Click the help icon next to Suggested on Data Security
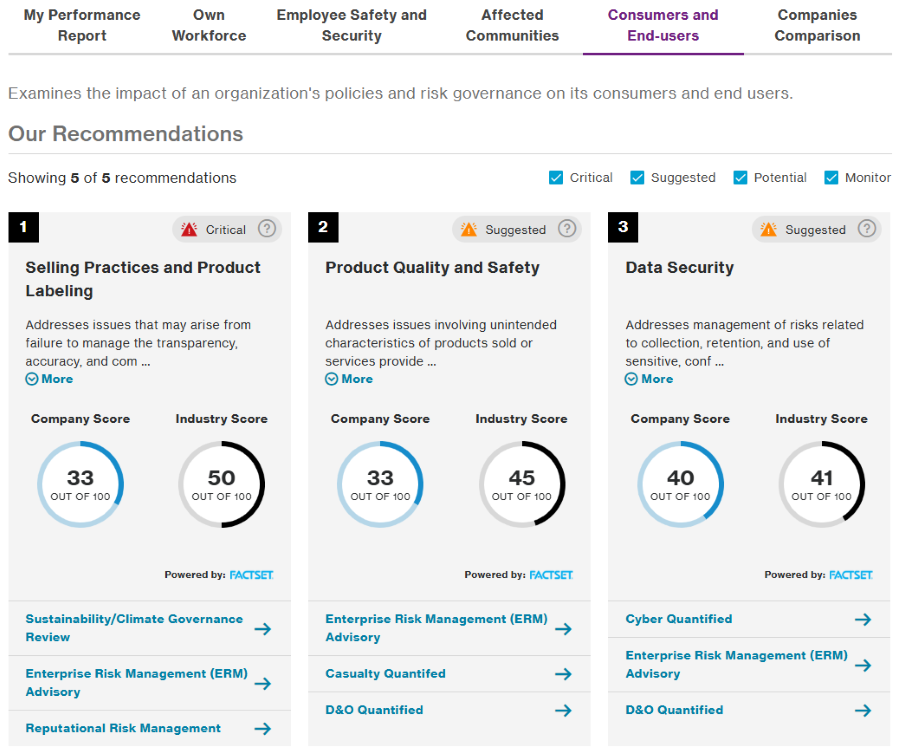The image size is (900, 748). coord(867,229)
